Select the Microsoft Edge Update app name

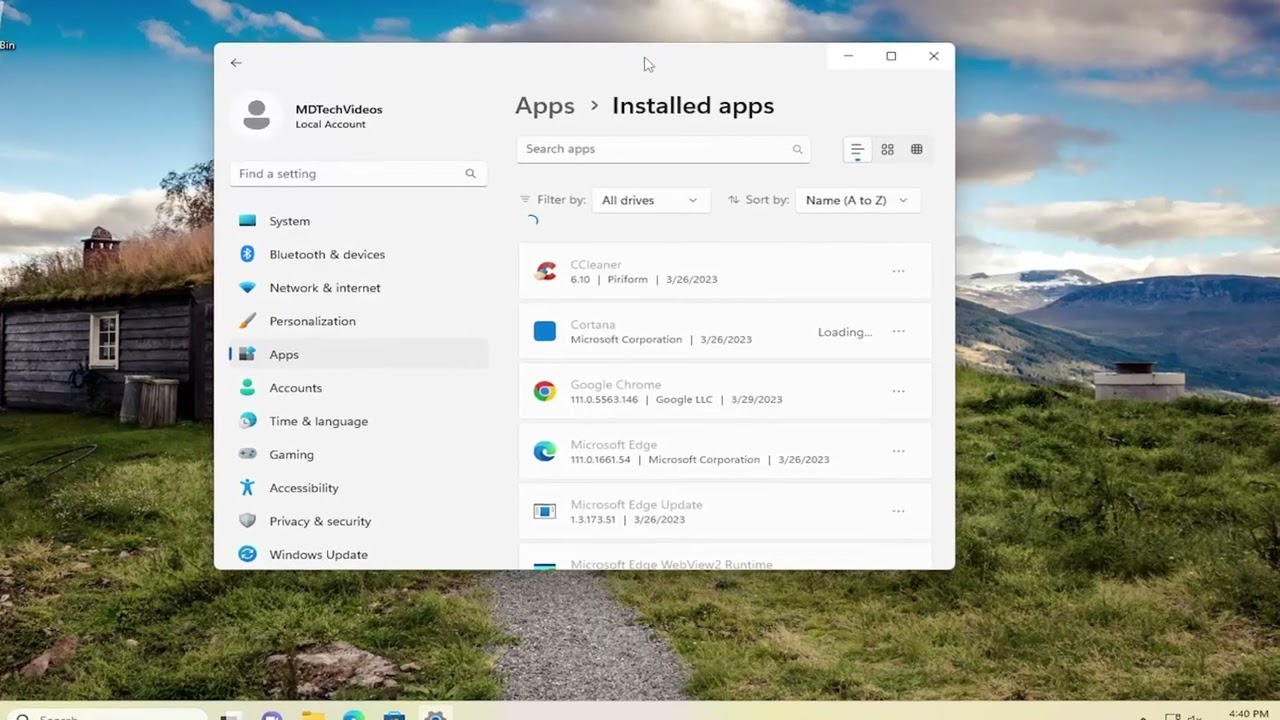tap(636, 505)
